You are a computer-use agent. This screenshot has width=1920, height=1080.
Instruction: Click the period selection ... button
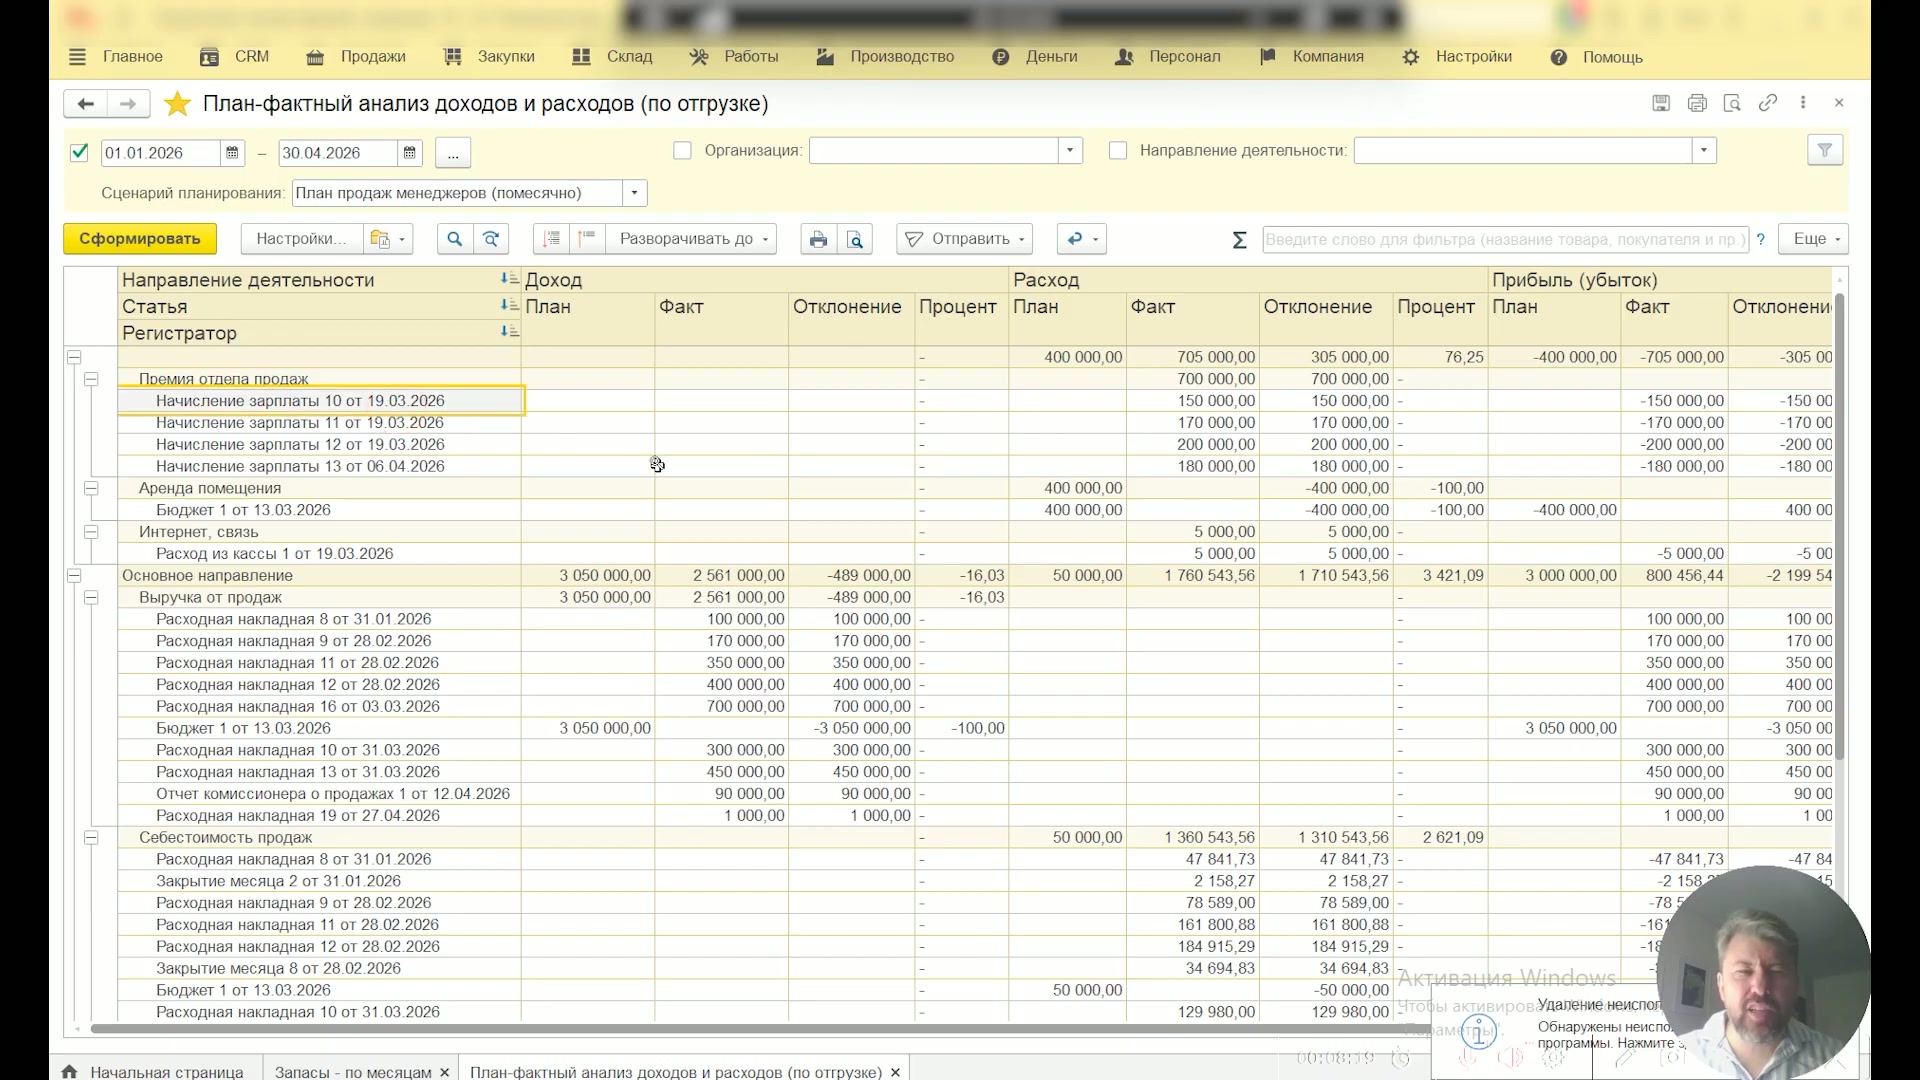[x=453, y=153]
